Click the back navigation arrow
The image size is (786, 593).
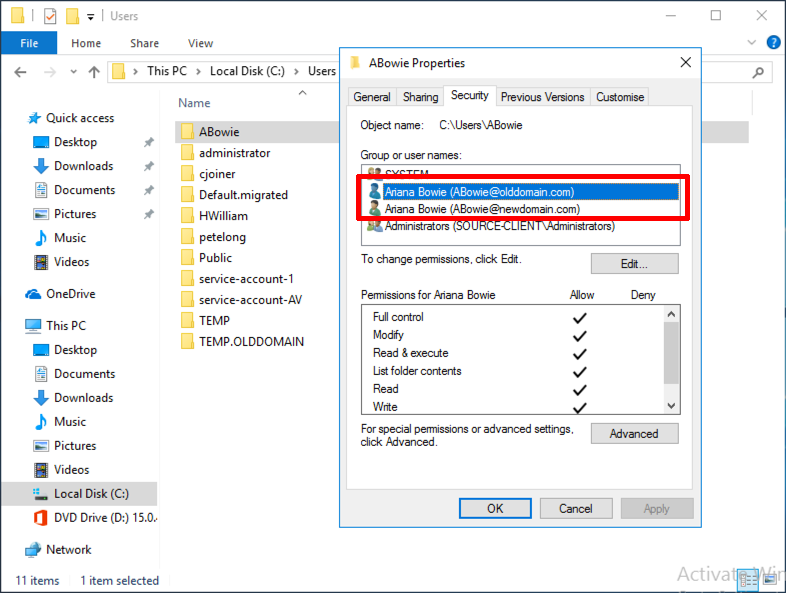point(20,72)
